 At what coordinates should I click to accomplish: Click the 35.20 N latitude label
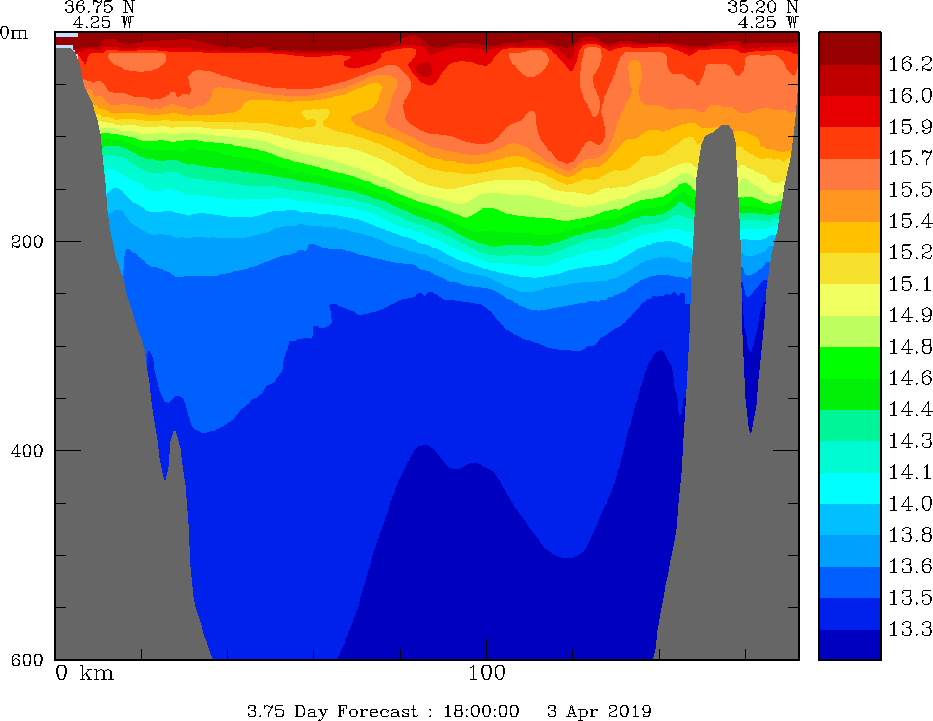(x=762, y=7)
